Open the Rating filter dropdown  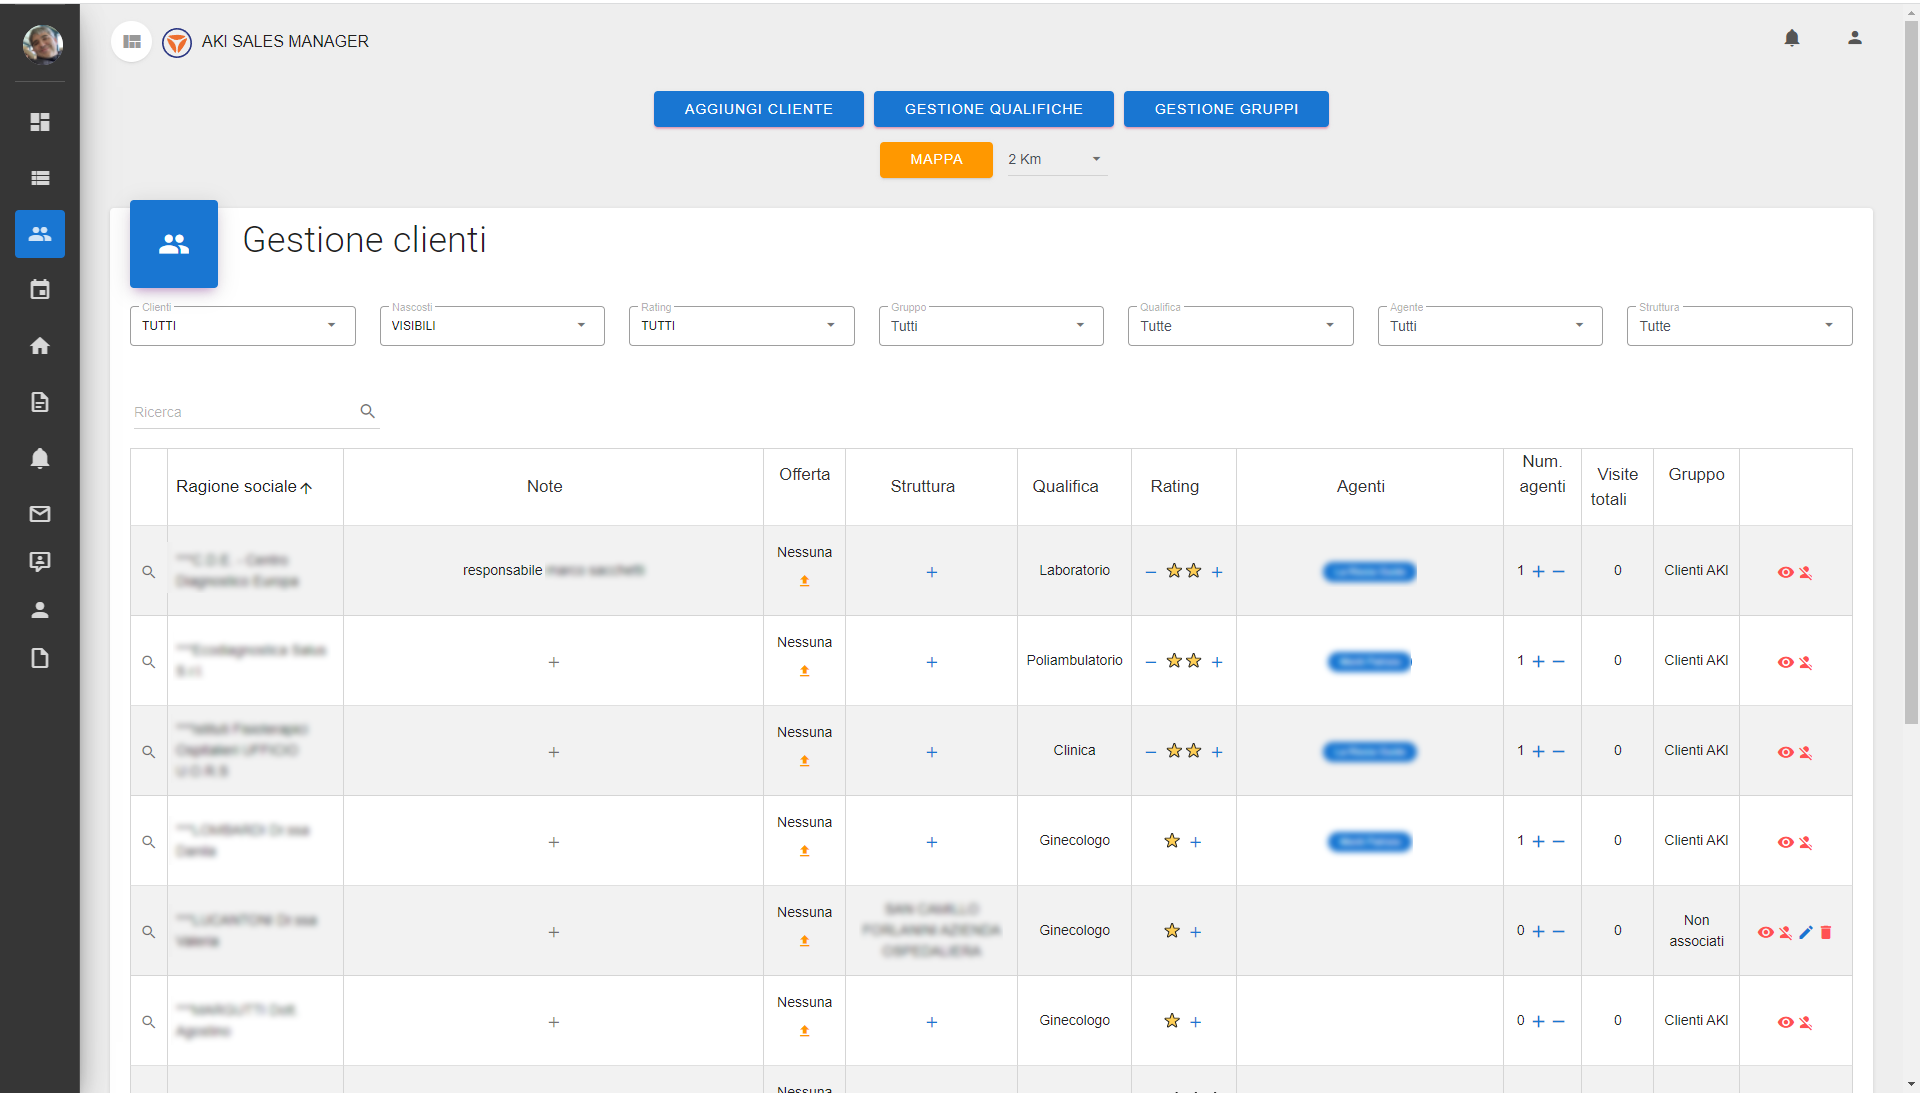point(742,326)
